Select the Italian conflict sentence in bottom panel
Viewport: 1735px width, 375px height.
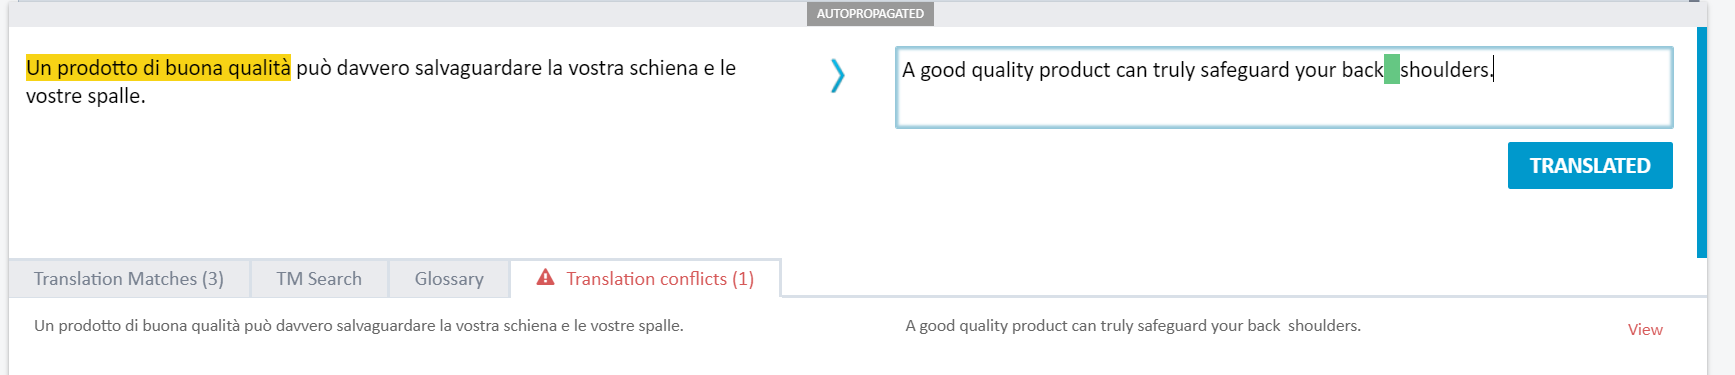point(359,326)
